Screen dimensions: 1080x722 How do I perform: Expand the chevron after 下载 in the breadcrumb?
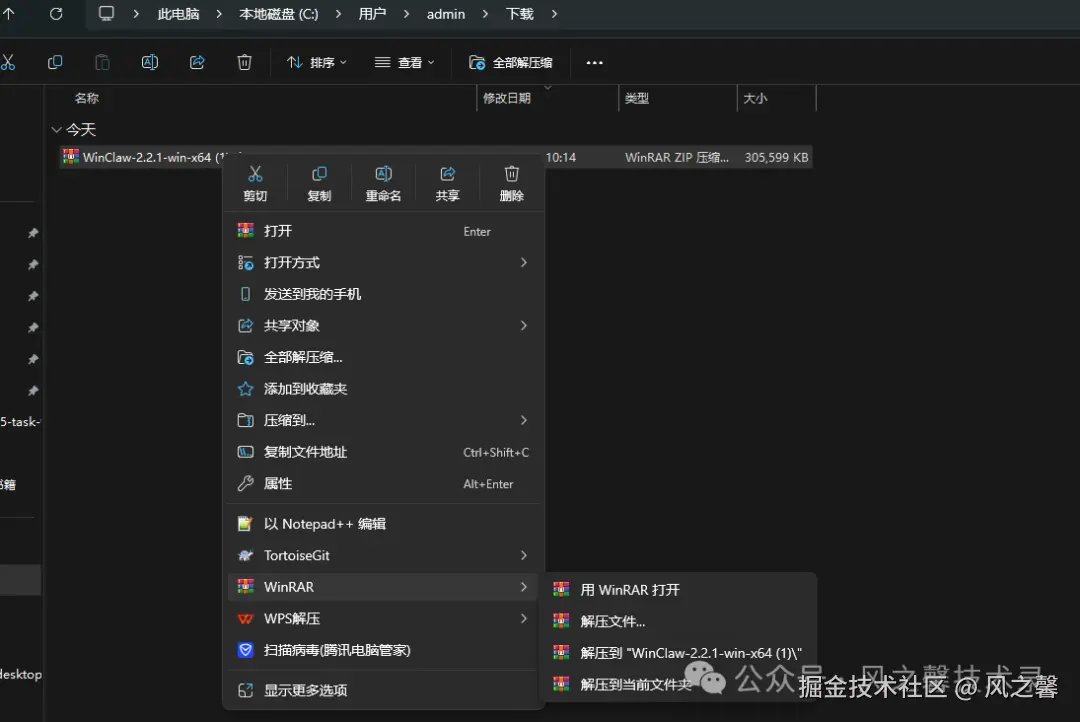tap(554, 14)
